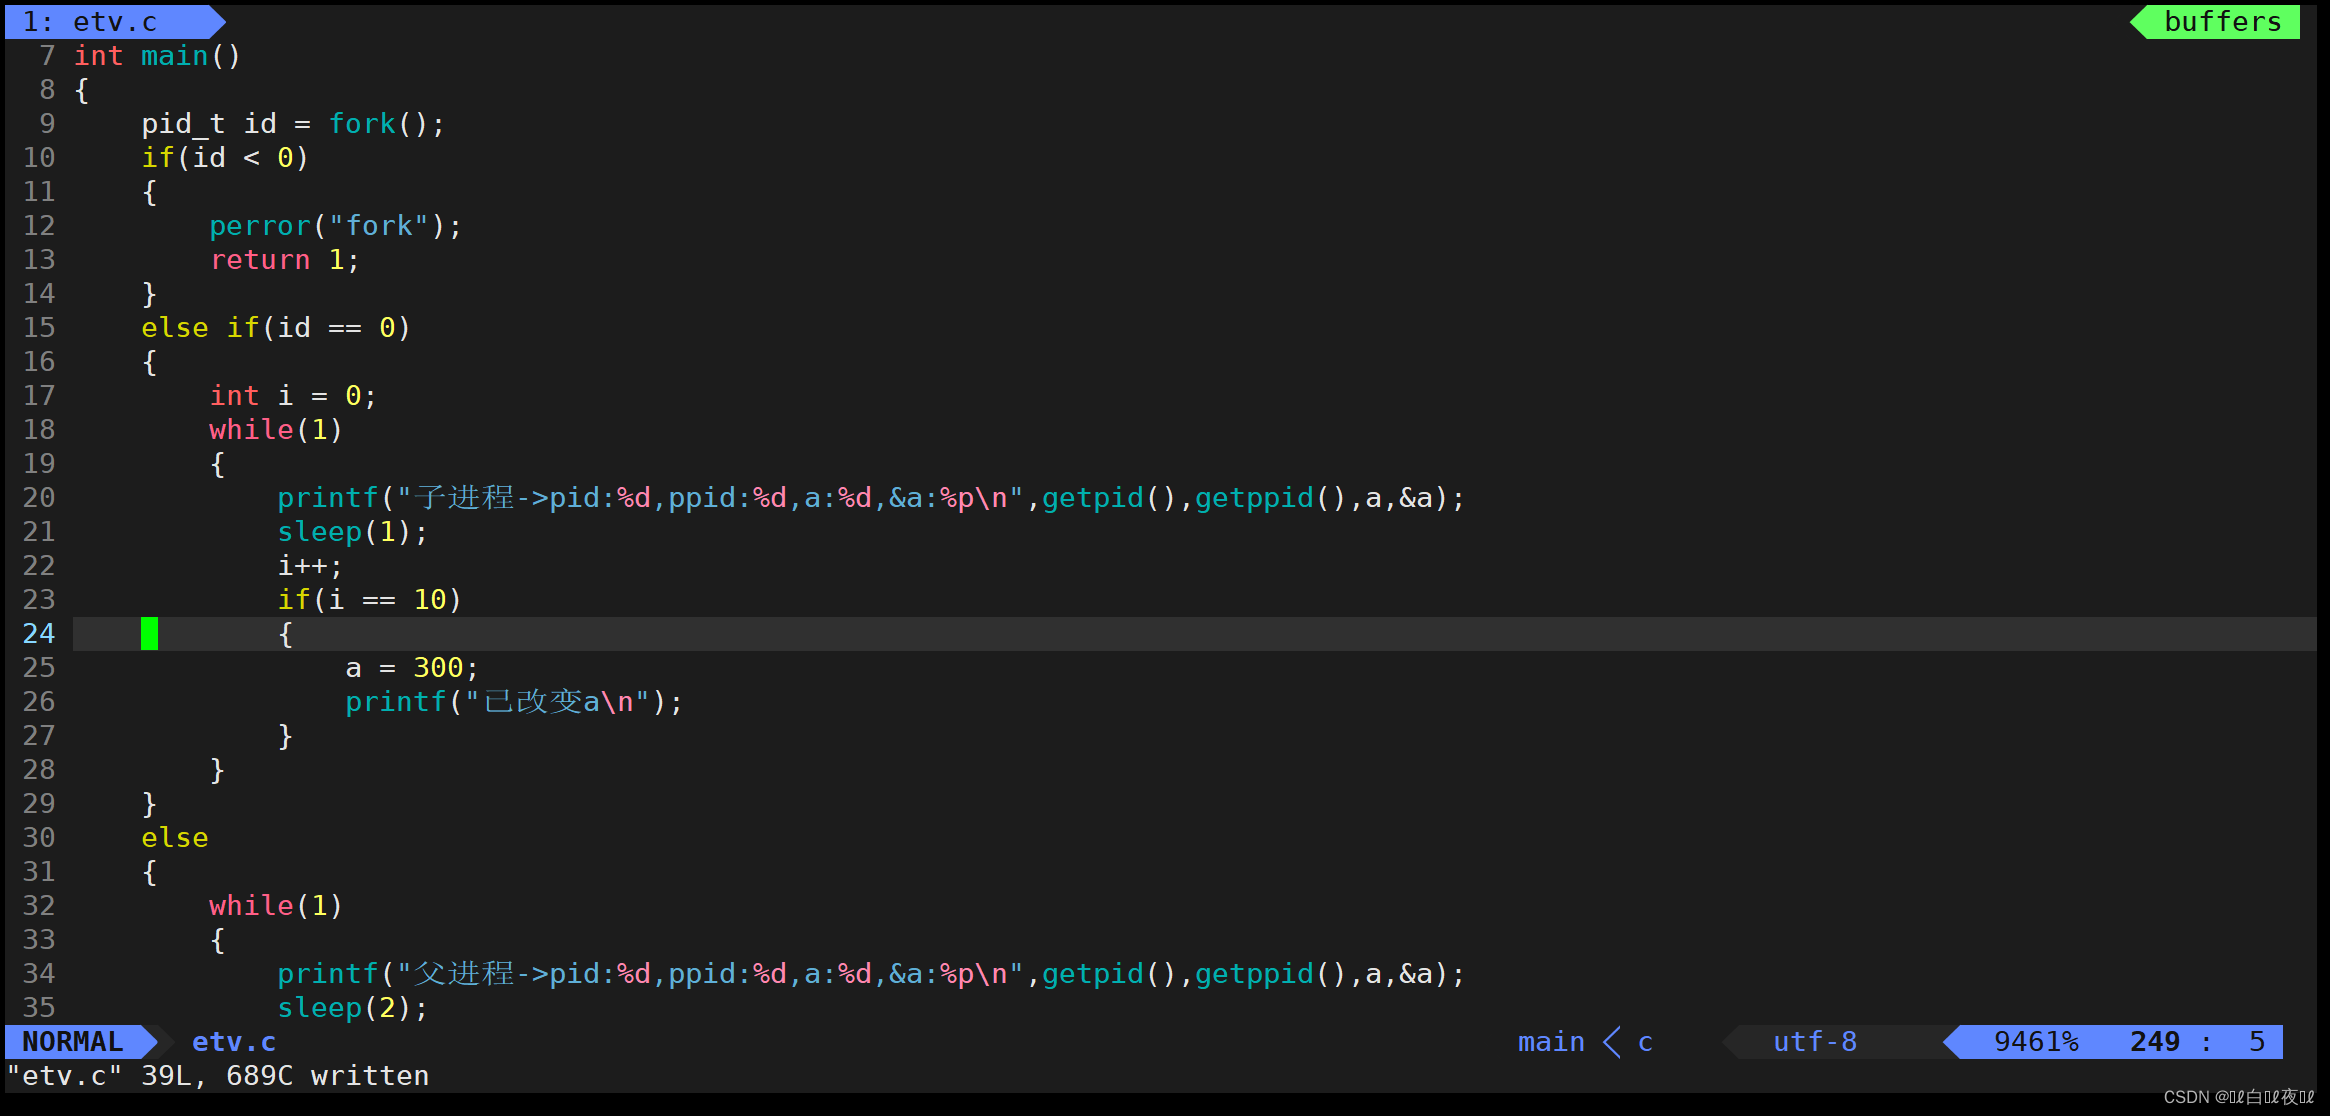Click '父进程' text in line 34 string
The width and height of the screenshot is (2330, 1116).
(x=464, y=974)
